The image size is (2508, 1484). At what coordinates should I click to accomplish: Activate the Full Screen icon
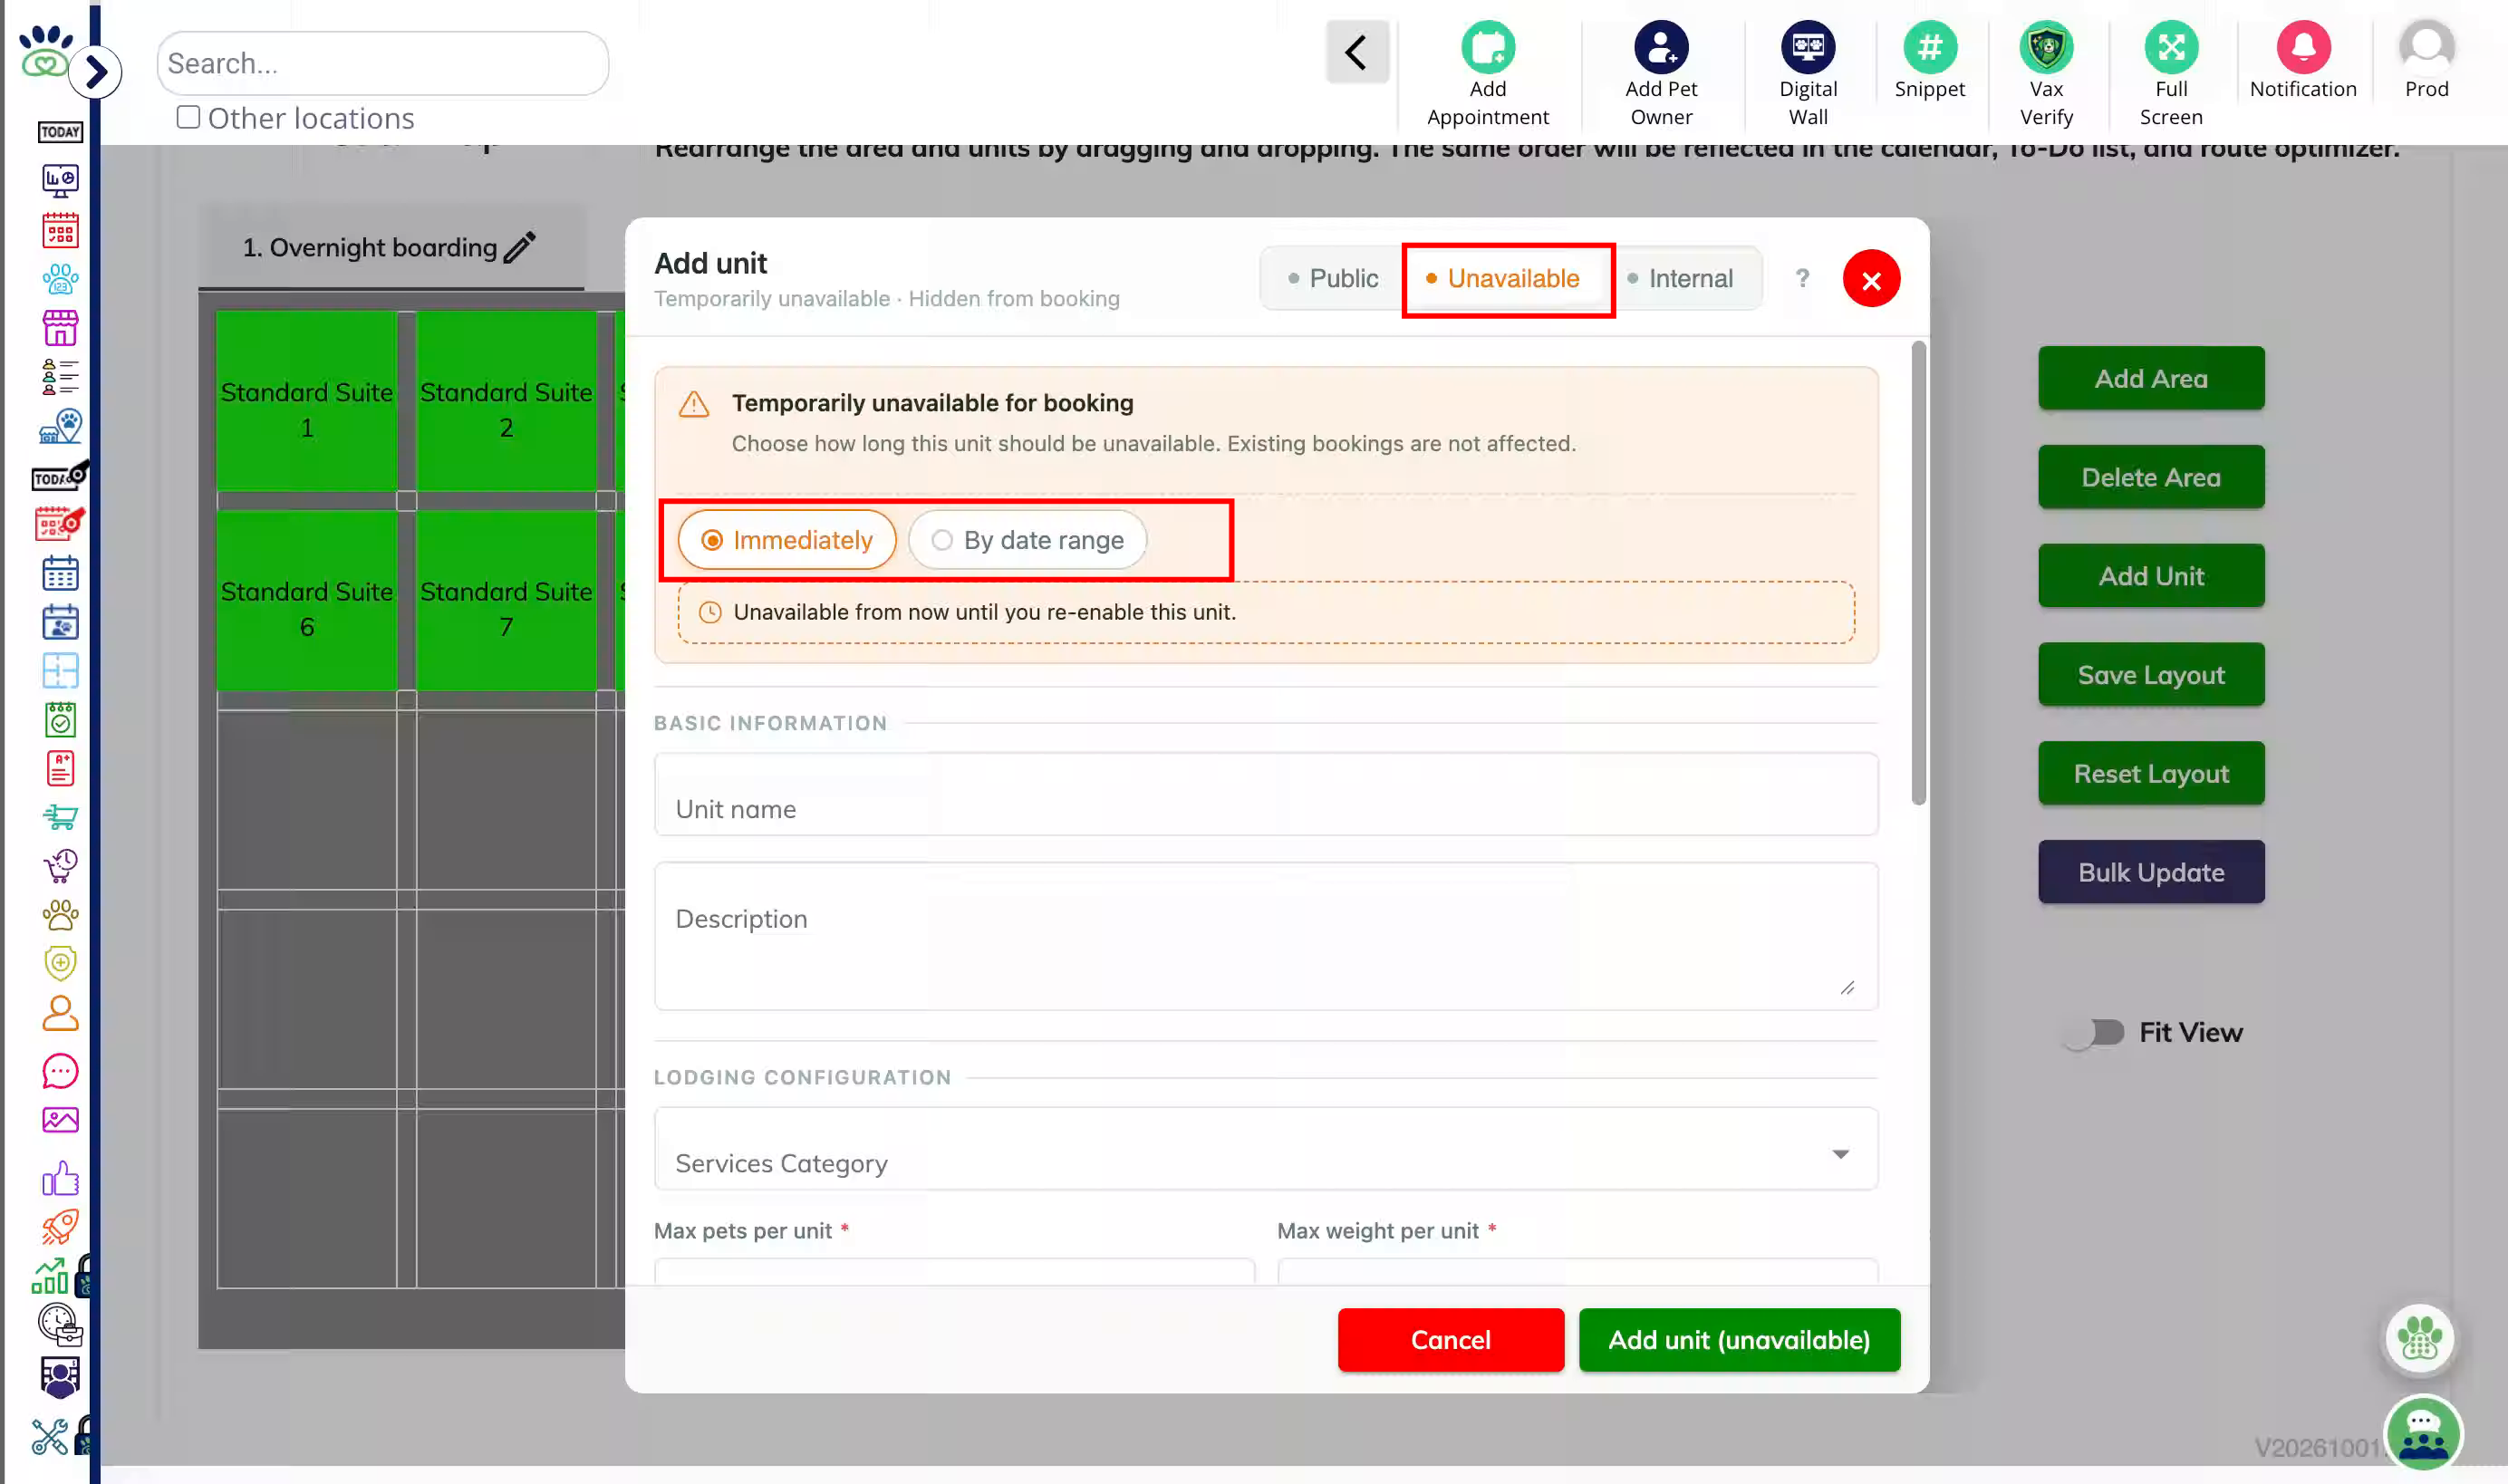(2170, 47)
